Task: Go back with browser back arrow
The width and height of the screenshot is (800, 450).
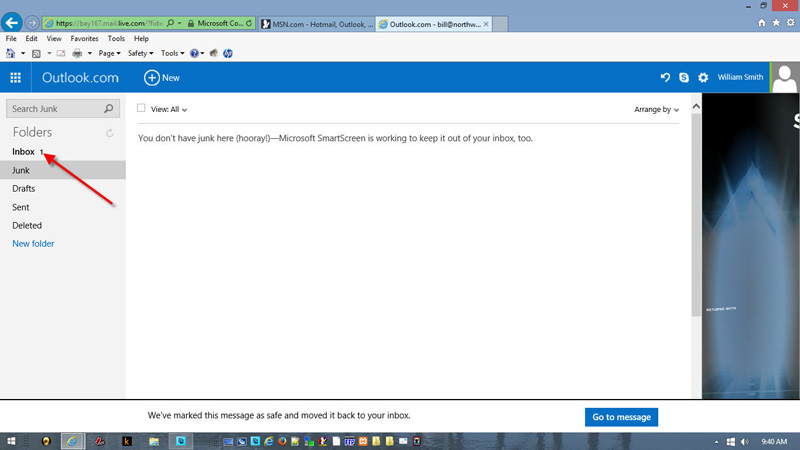Action: pos(11,23)
